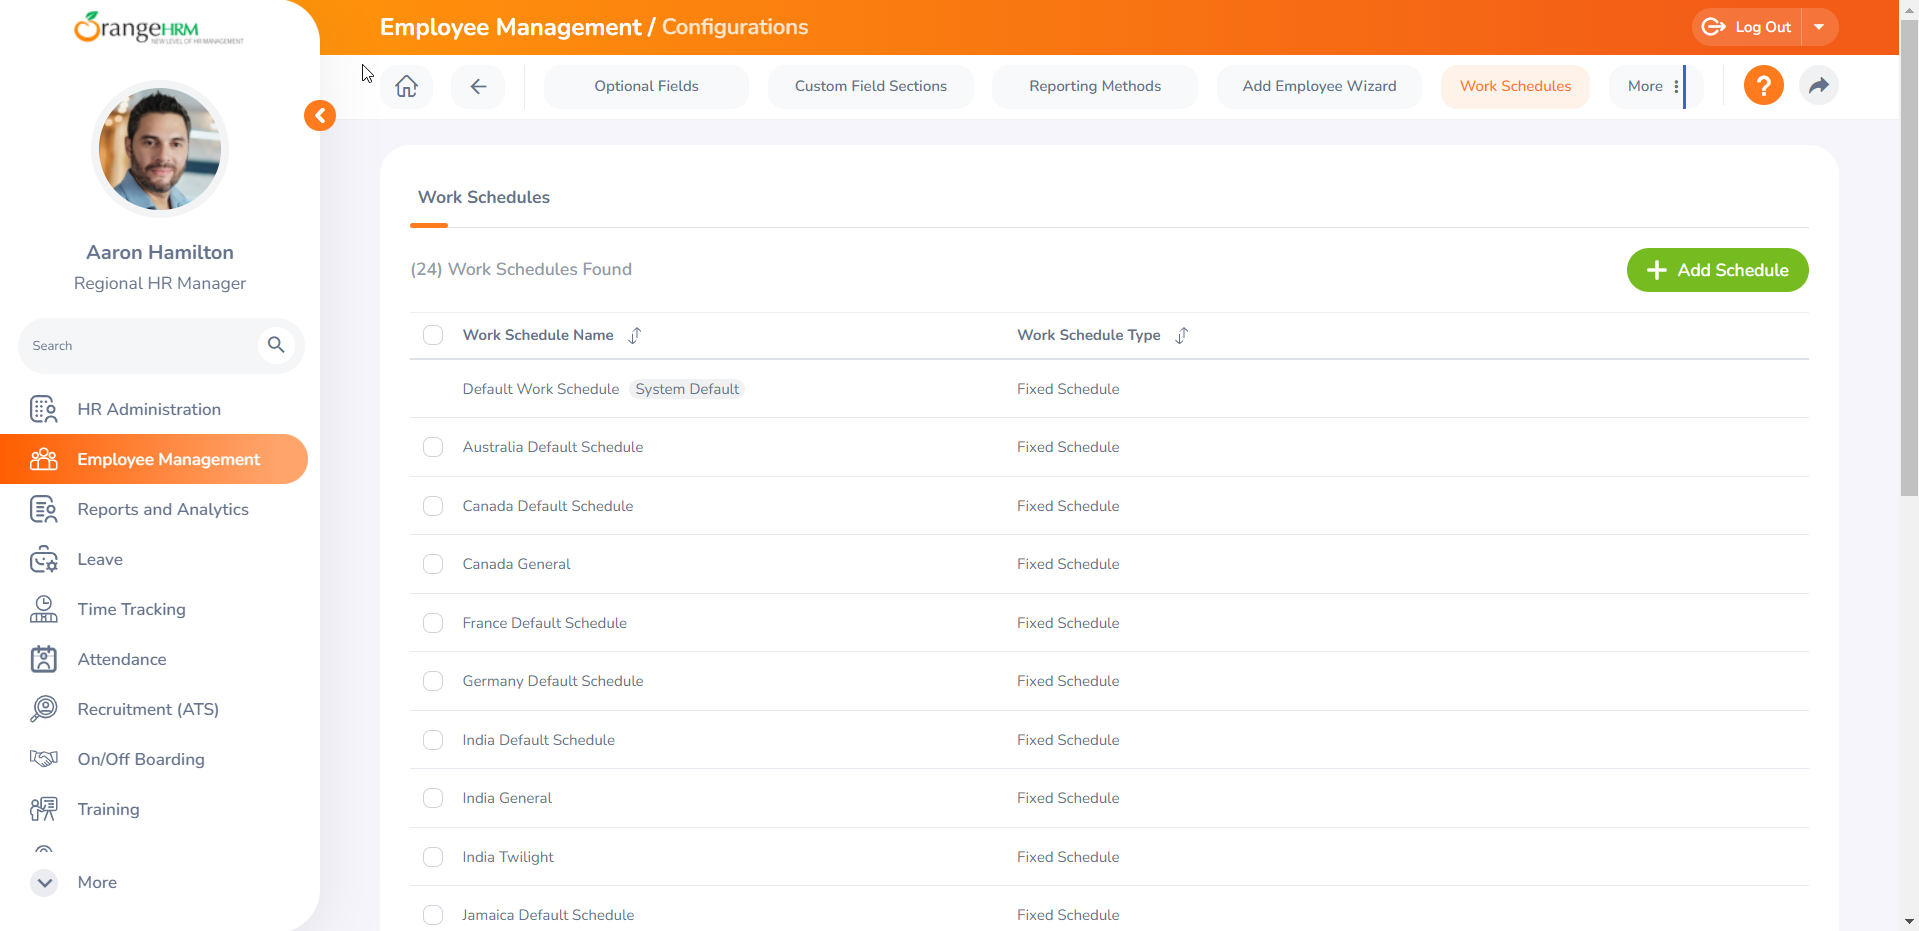Screen dimensions: 1919x931
Task: Sort by Work Schedule Name column icon
Action: tap(635, 336)
